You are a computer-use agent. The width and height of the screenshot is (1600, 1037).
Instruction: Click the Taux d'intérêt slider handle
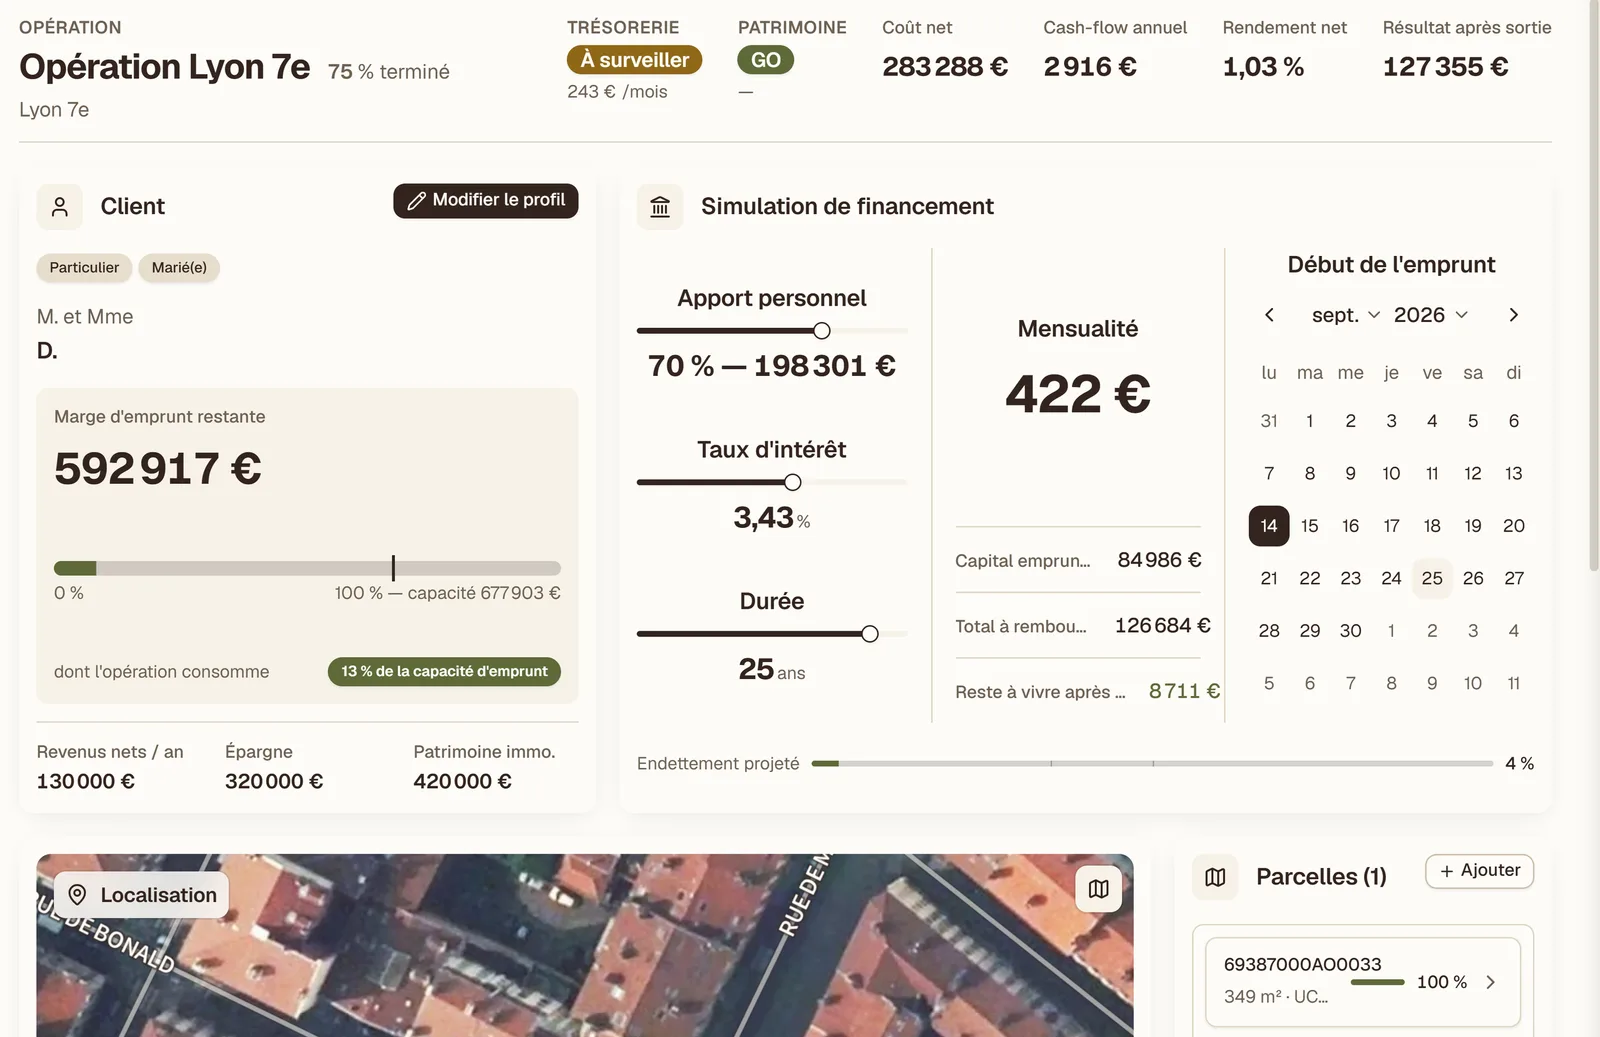point(793,482)
